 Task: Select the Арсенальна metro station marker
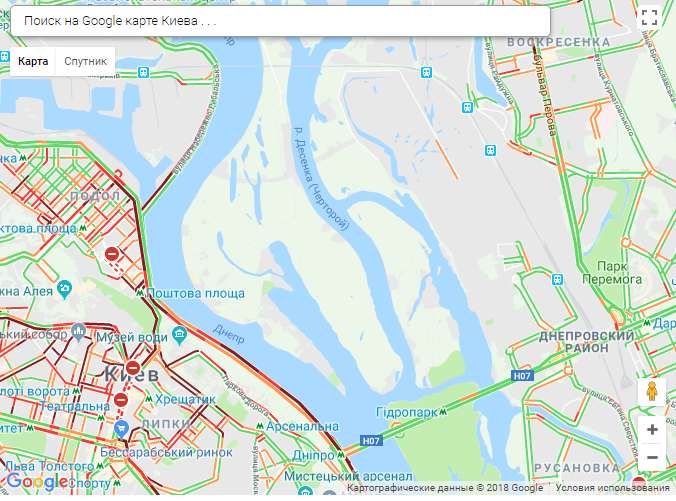[260, 426]
